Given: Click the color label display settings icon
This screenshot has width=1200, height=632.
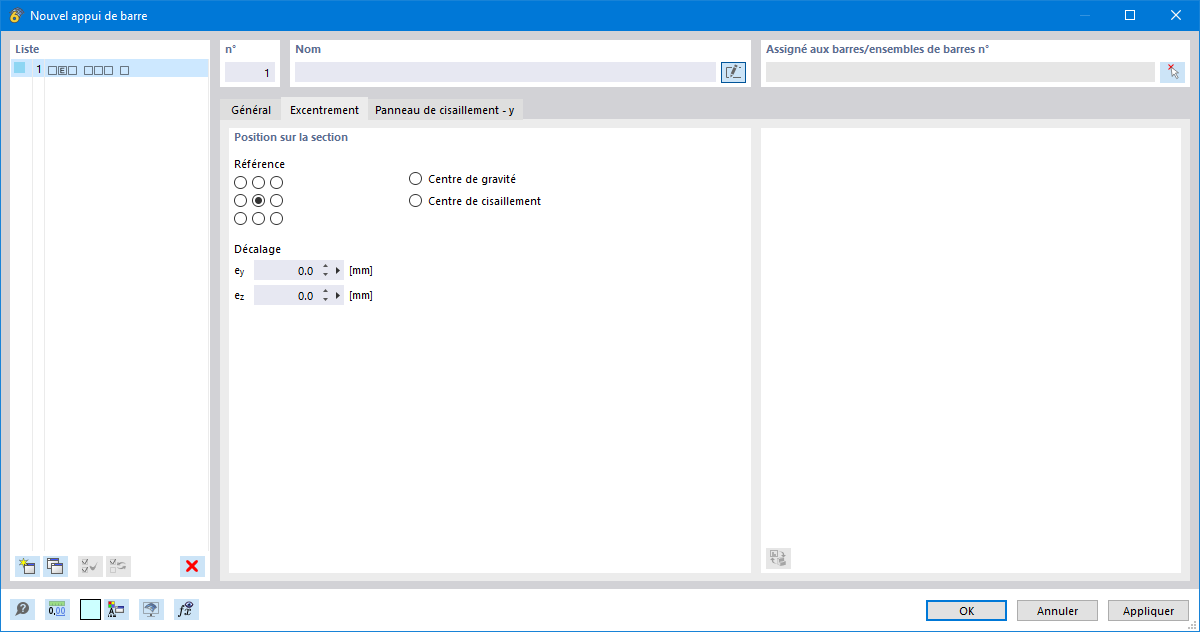Looking at the screenshot, I should coord(116,609).
